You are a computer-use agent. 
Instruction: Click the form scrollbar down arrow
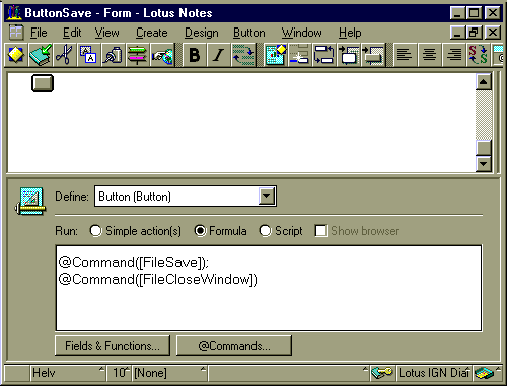484,164
